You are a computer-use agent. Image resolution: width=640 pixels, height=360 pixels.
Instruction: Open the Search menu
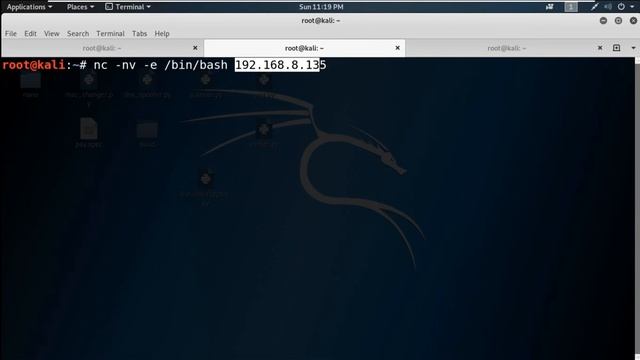pyautogui.click(x=78, y=33)
